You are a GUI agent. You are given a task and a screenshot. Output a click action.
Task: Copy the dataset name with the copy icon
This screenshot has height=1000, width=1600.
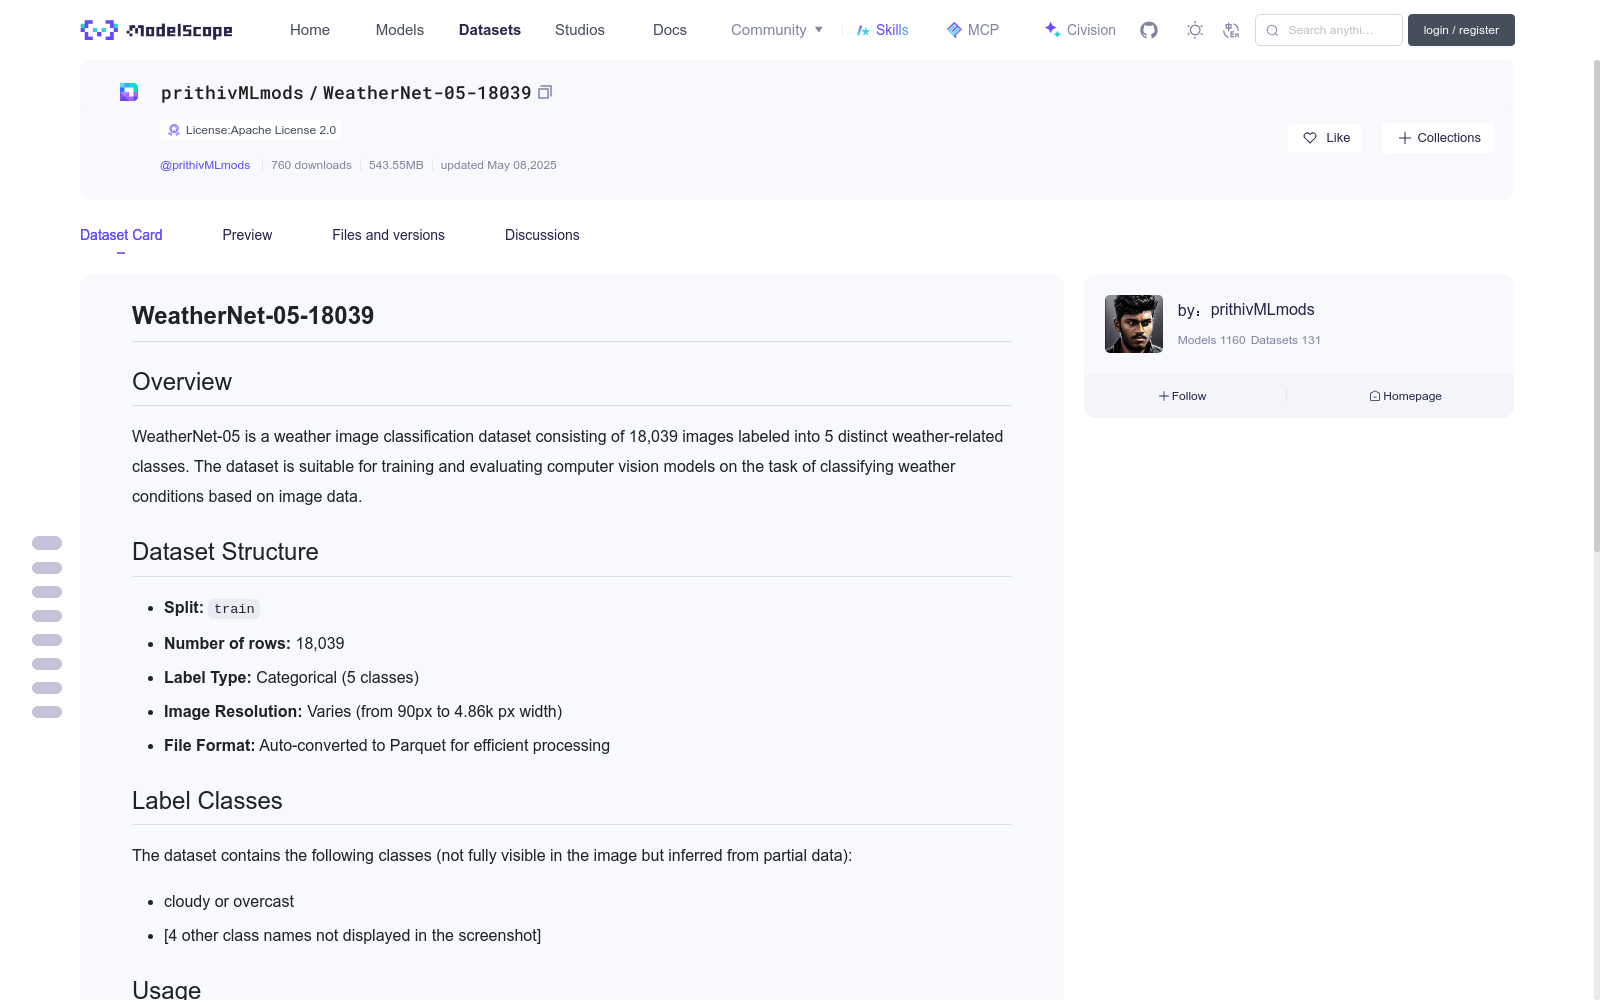tap(545, 92)
